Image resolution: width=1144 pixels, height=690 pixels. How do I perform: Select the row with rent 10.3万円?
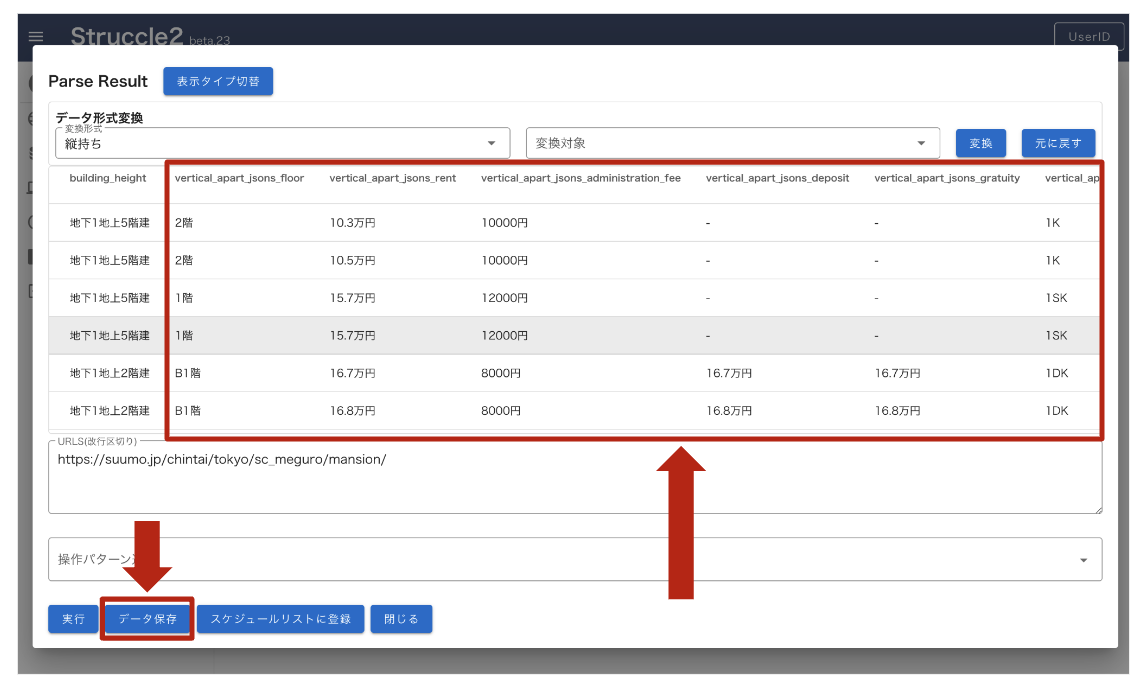(353, 223)
